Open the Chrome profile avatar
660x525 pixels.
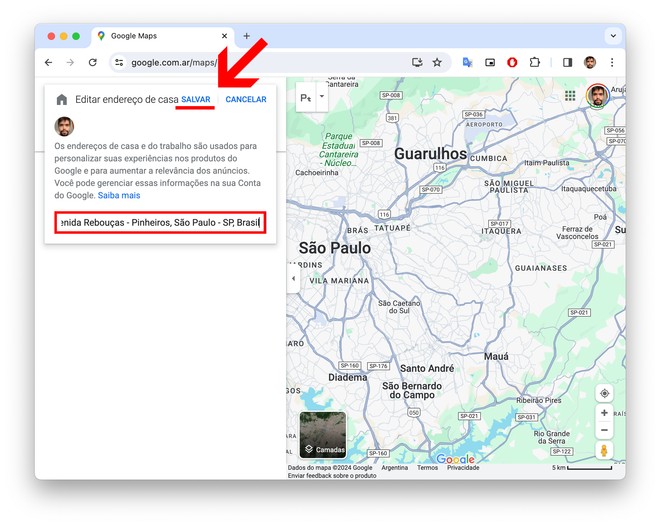coord(590,62)
